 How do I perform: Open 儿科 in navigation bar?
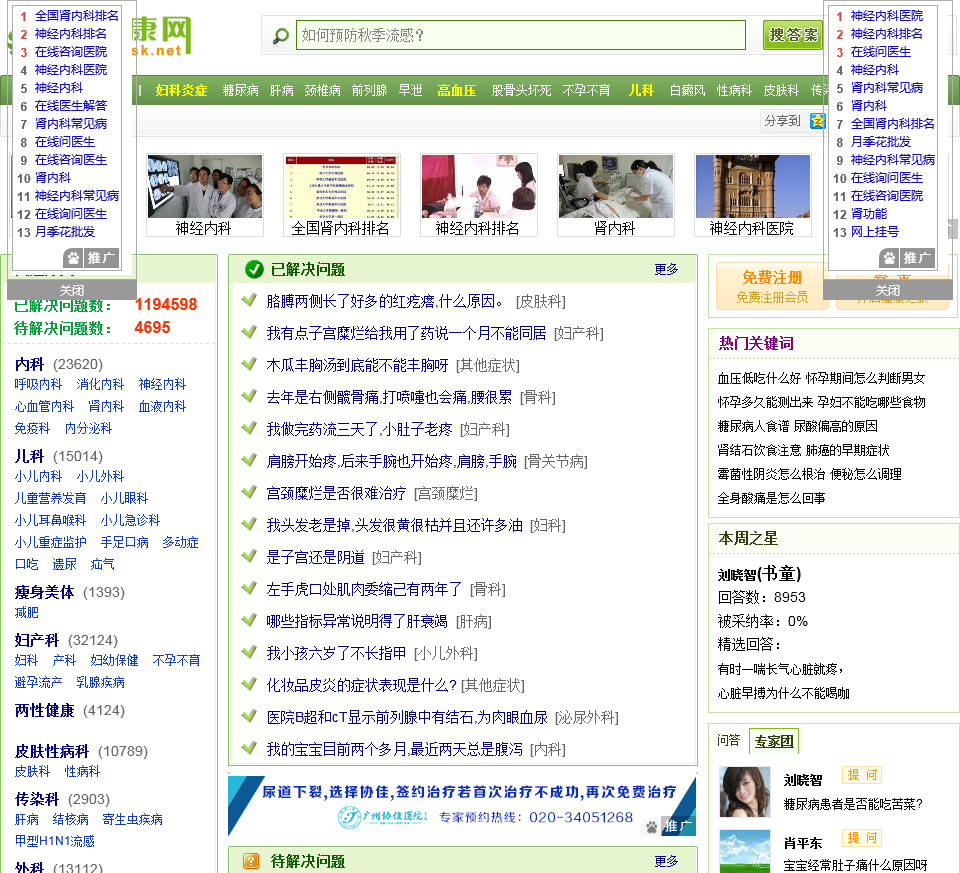pos(641,91)
